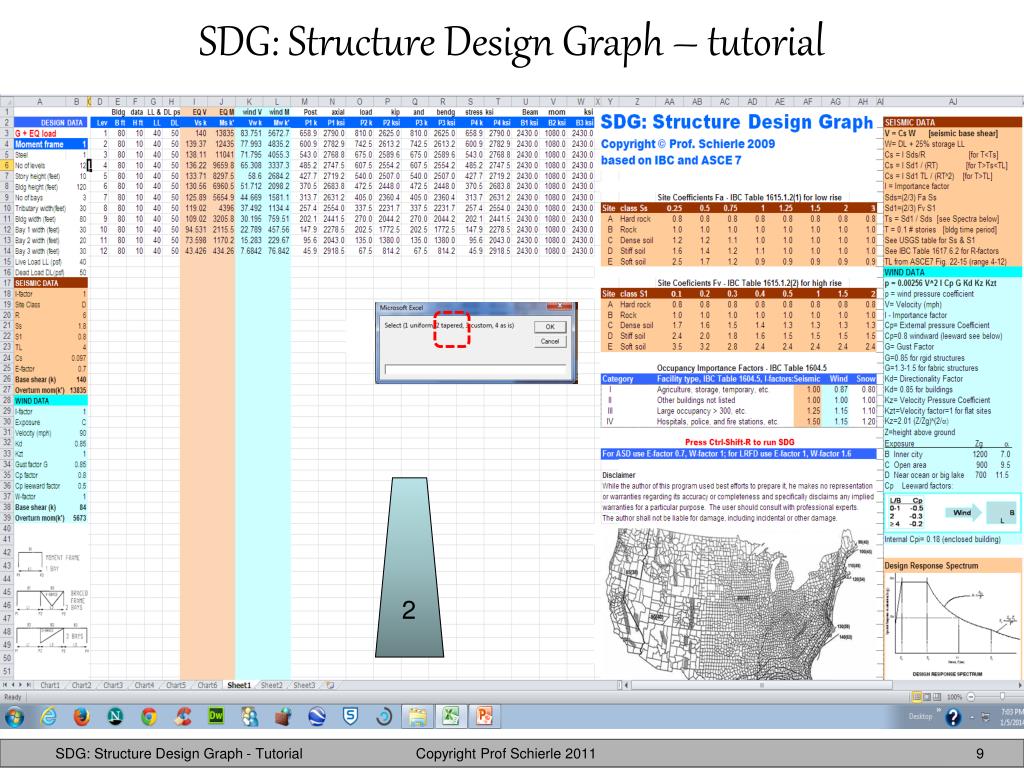Click 'Press Ctrl-Shift-R to run SDG' text

coord(739,442)
